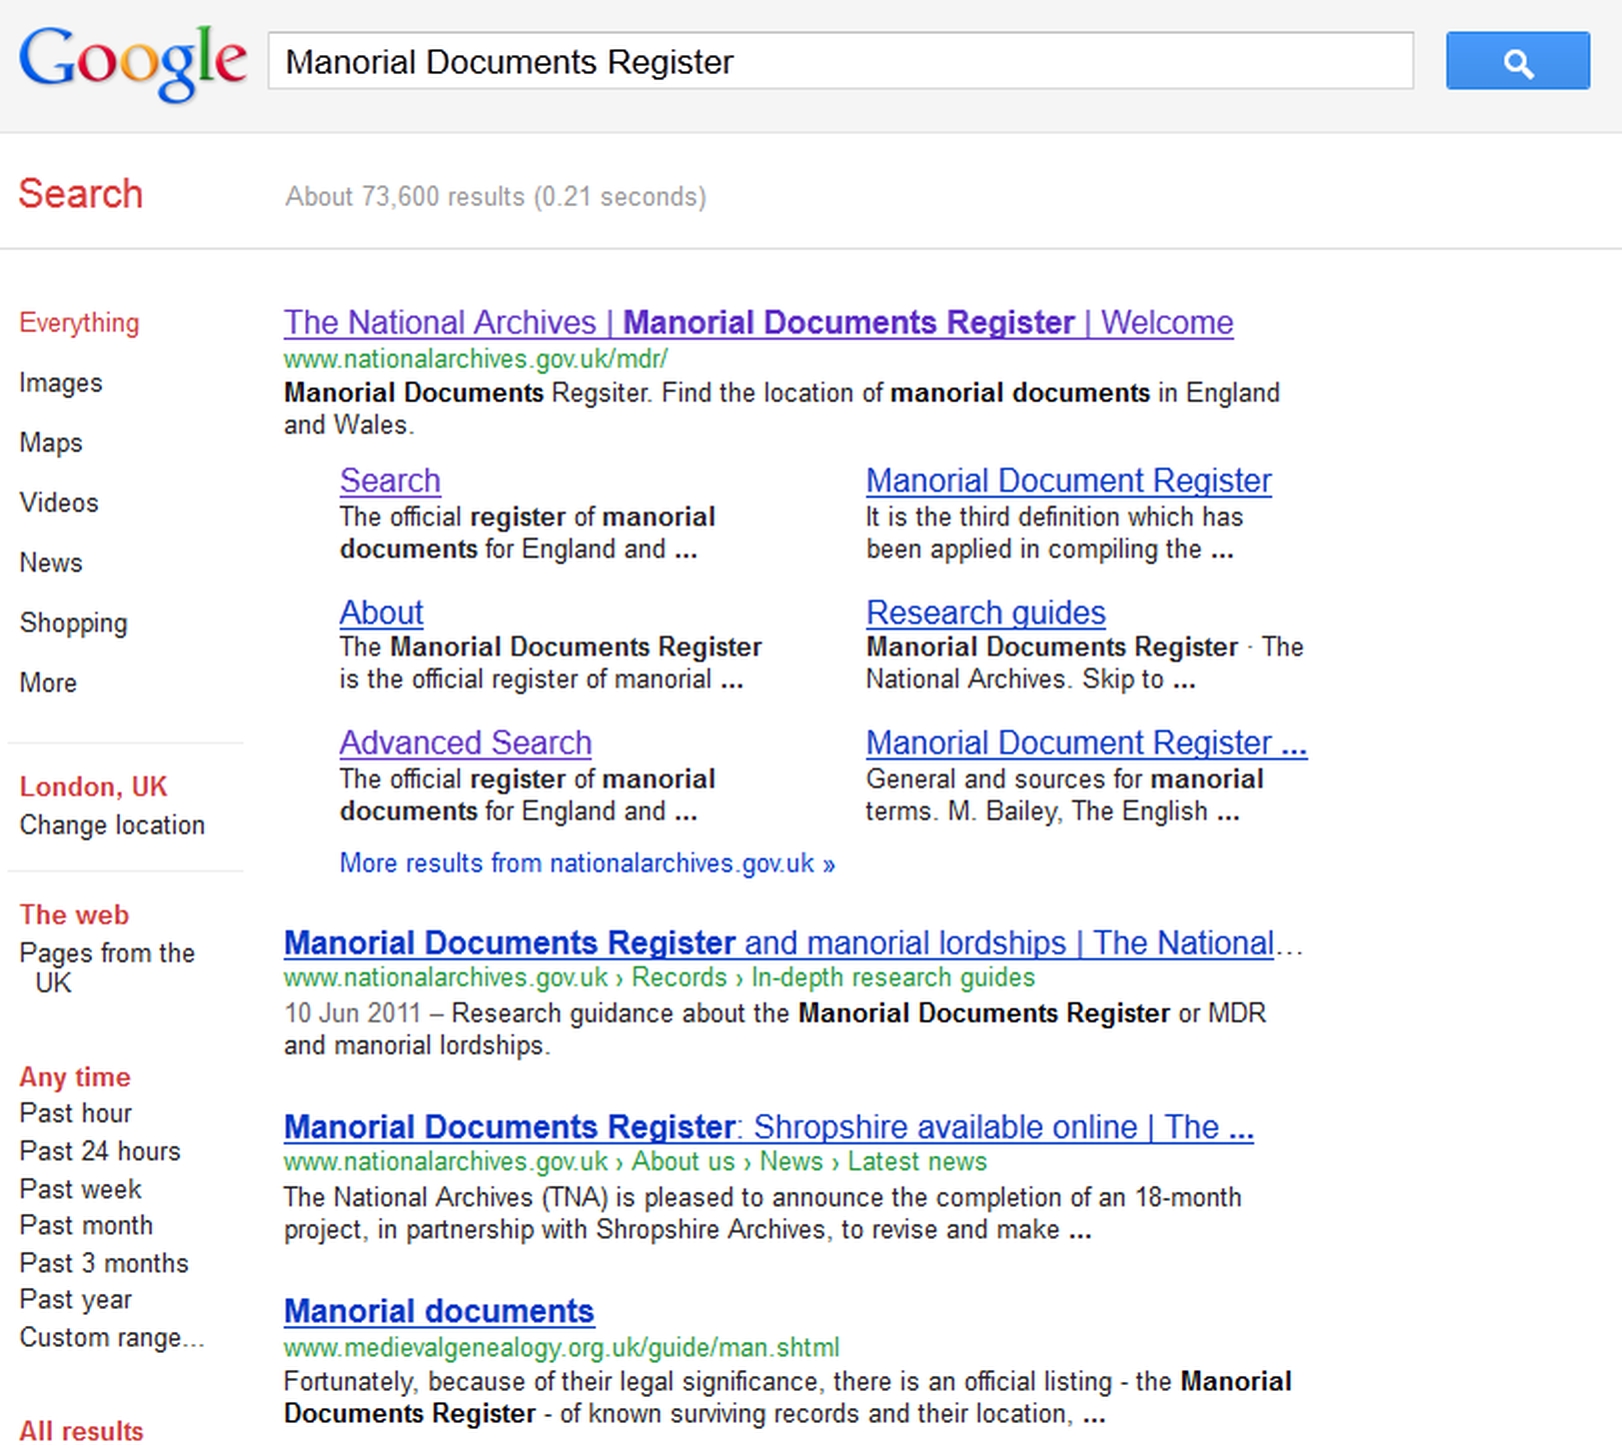Screen dimensions: 1622x1448
Task: Open the first Manorial Document Register sitelink
Action: 1069,481
